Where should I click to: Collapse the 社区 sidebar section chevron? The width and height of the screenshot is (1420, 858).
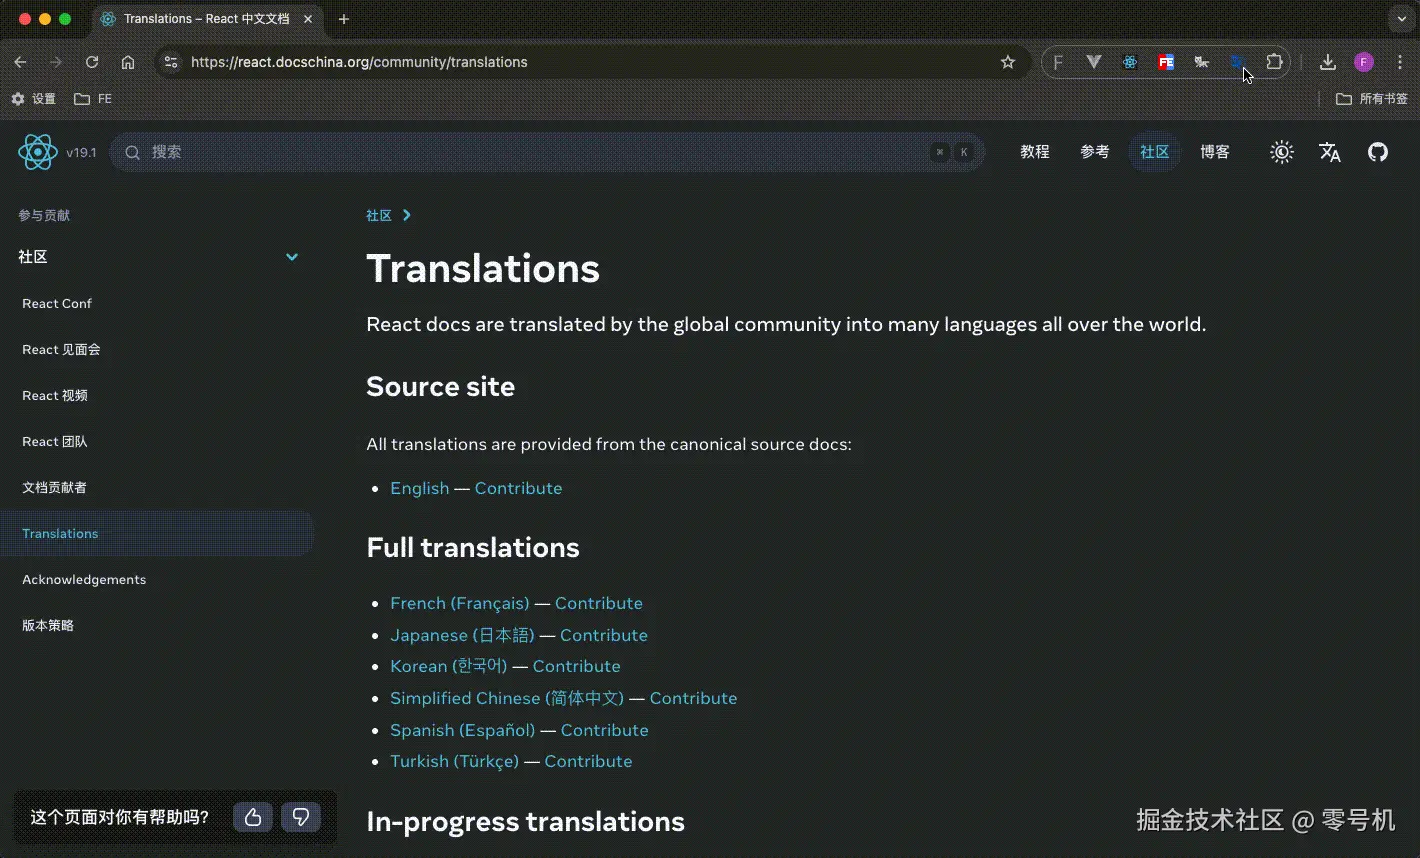(292, 257)
